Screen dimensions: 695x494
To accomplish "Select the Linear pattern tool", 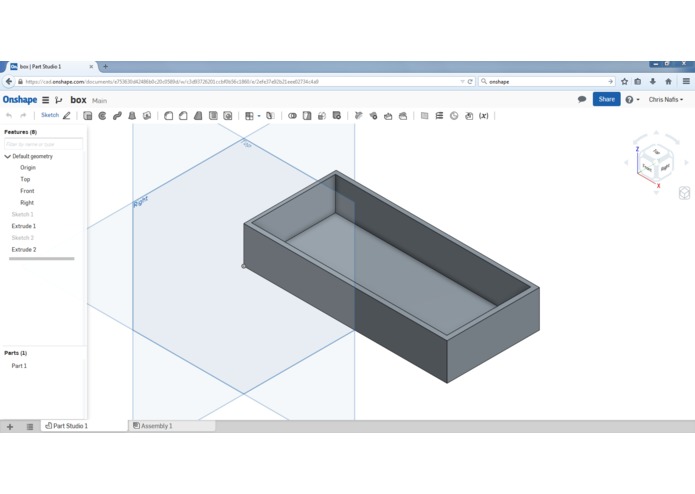I will tap(249, 116).
